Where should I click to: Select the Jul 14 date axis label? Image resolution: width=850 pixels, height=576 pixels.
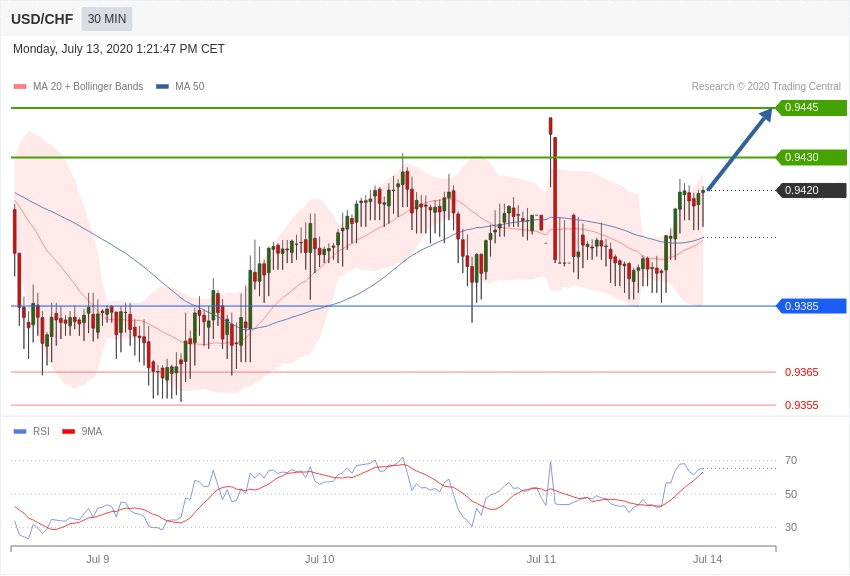[707, 559]
